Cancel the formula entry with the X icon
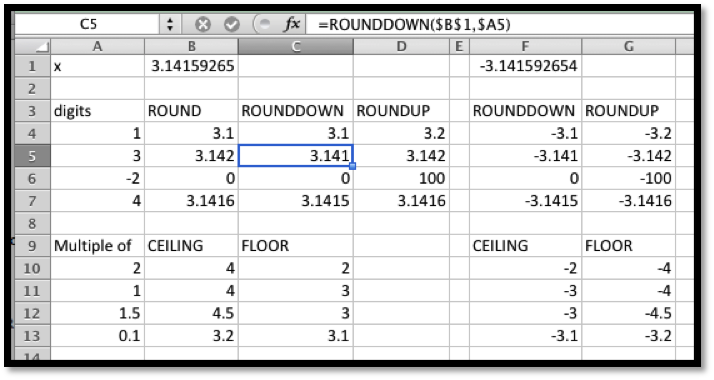Image resolution: width=714 pixels, height=380 pixels. (x=203, y=24)
